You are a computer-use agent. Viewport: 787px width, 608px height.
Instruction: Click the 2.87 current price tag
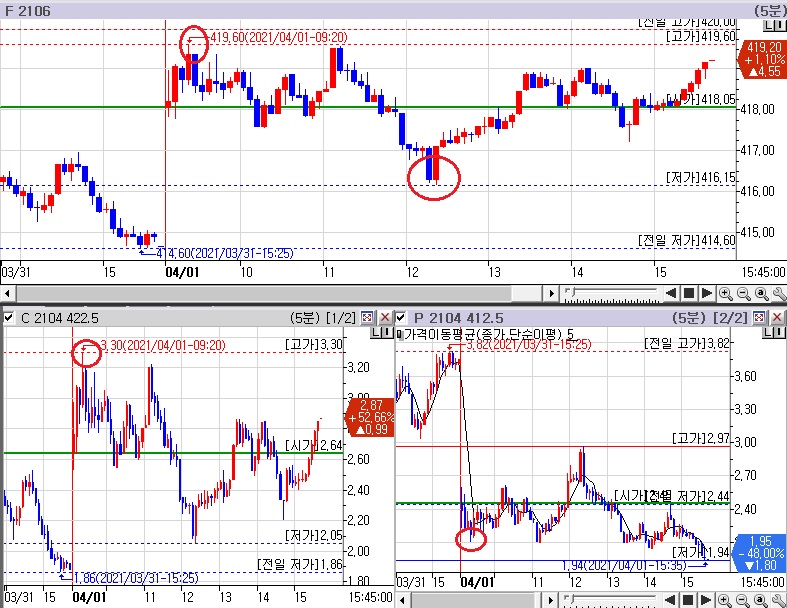click(370, 417)
